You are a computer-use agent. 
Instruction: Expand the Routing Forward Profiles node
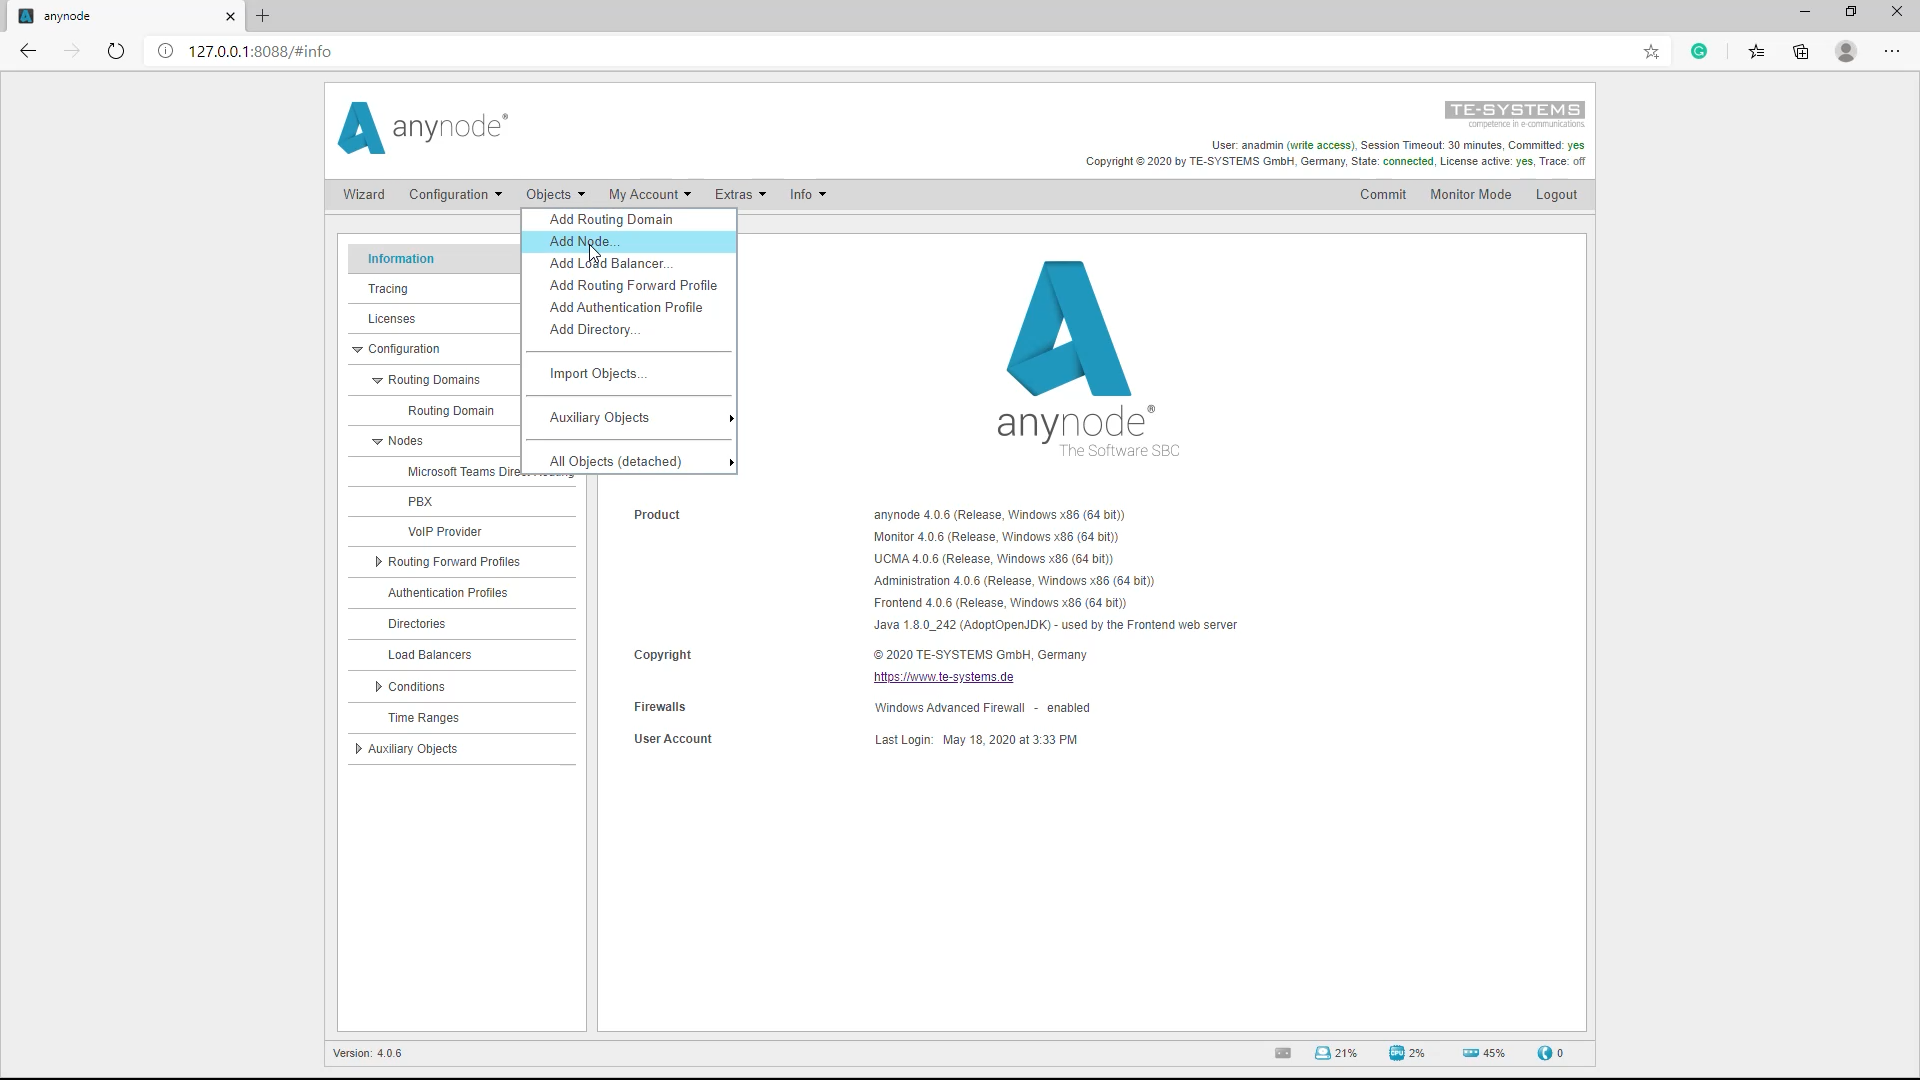(378, 562)
